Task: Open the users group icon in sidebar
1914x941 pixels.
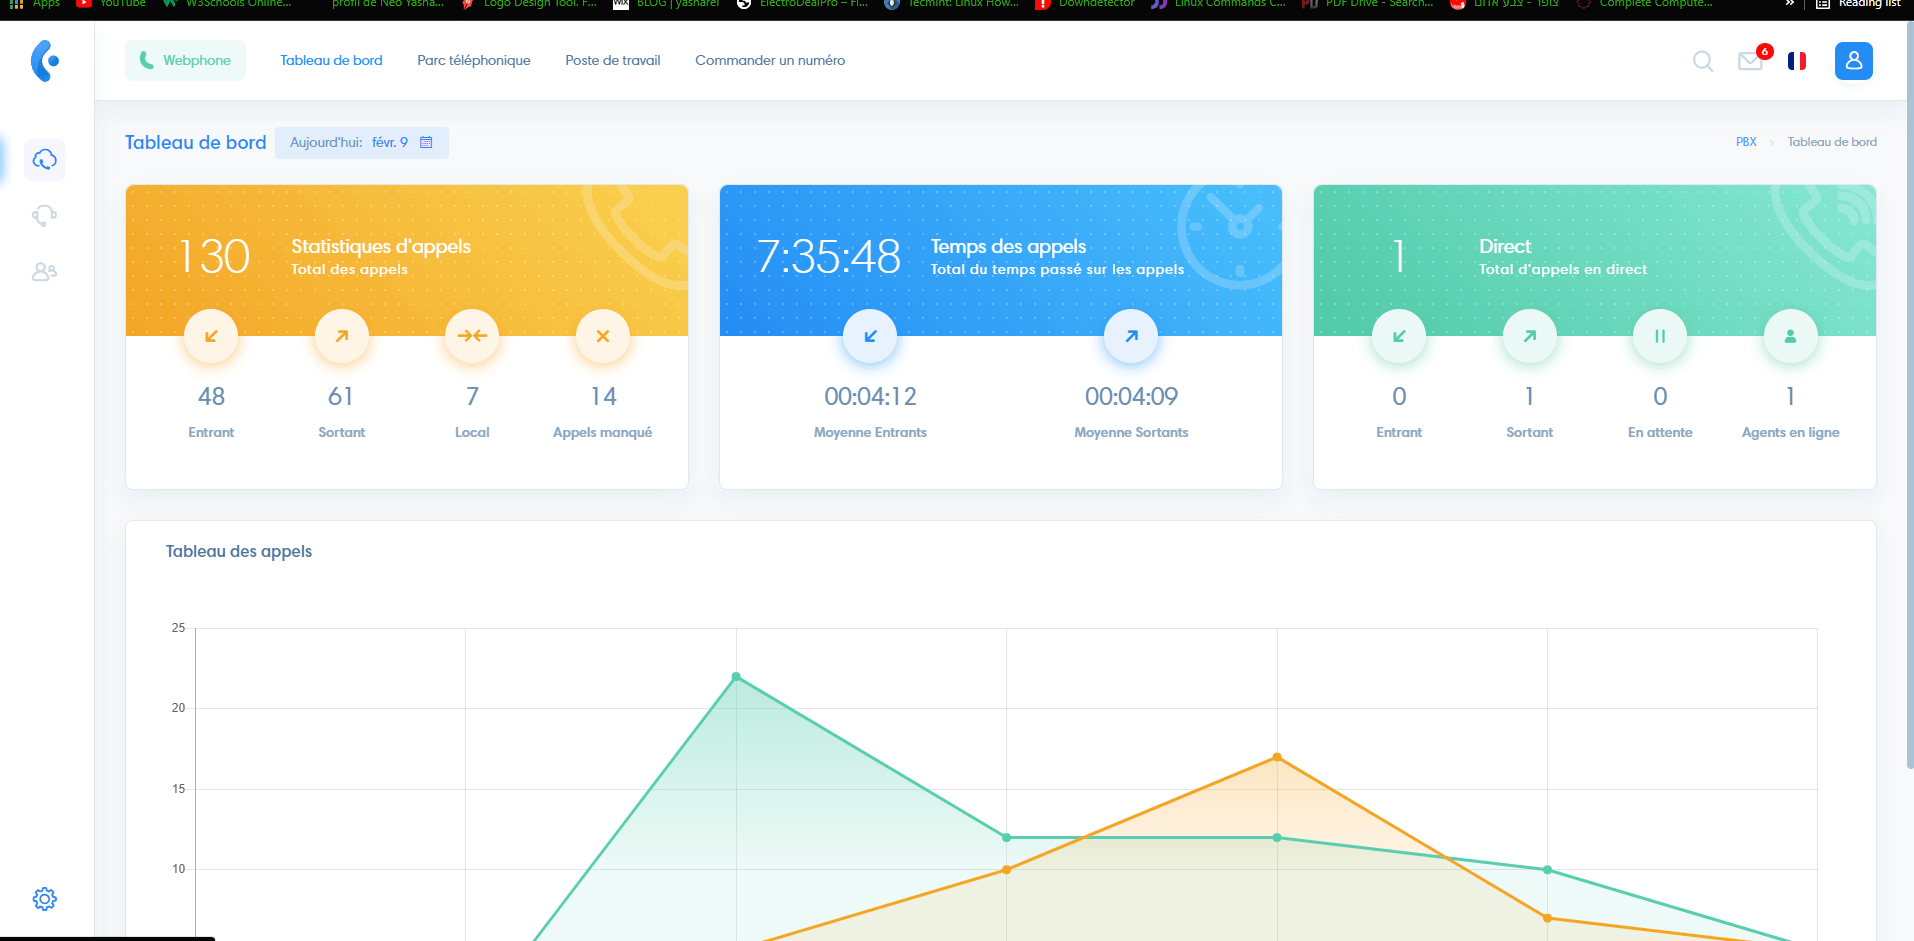Action: tap(45, 271)
